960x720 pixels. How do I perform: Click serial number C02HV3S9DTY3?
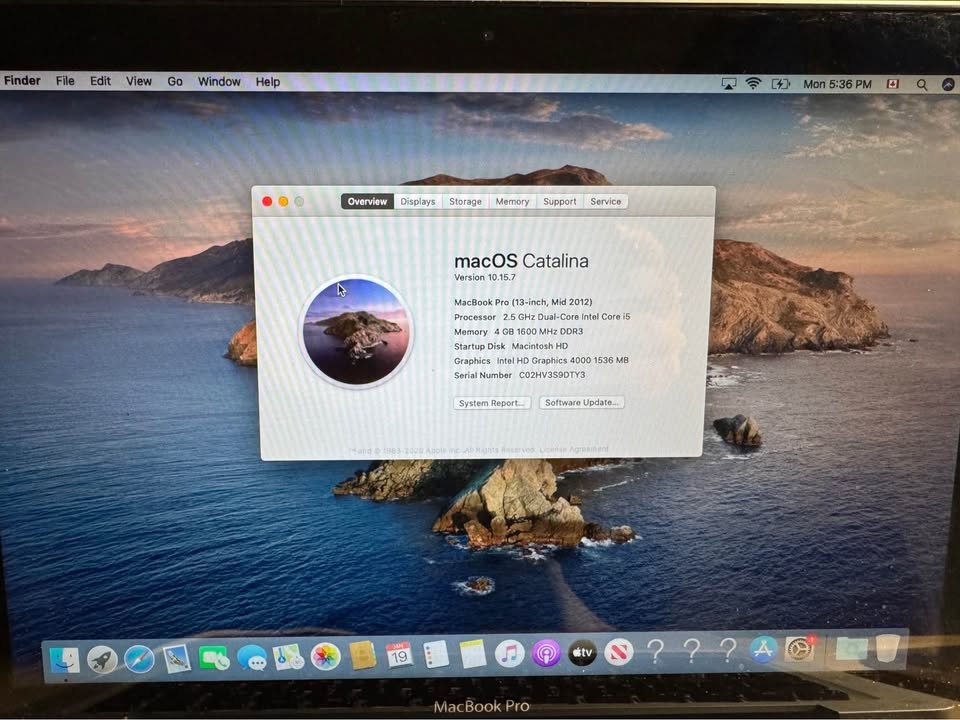pyautogui.click(x=552, y=375)
